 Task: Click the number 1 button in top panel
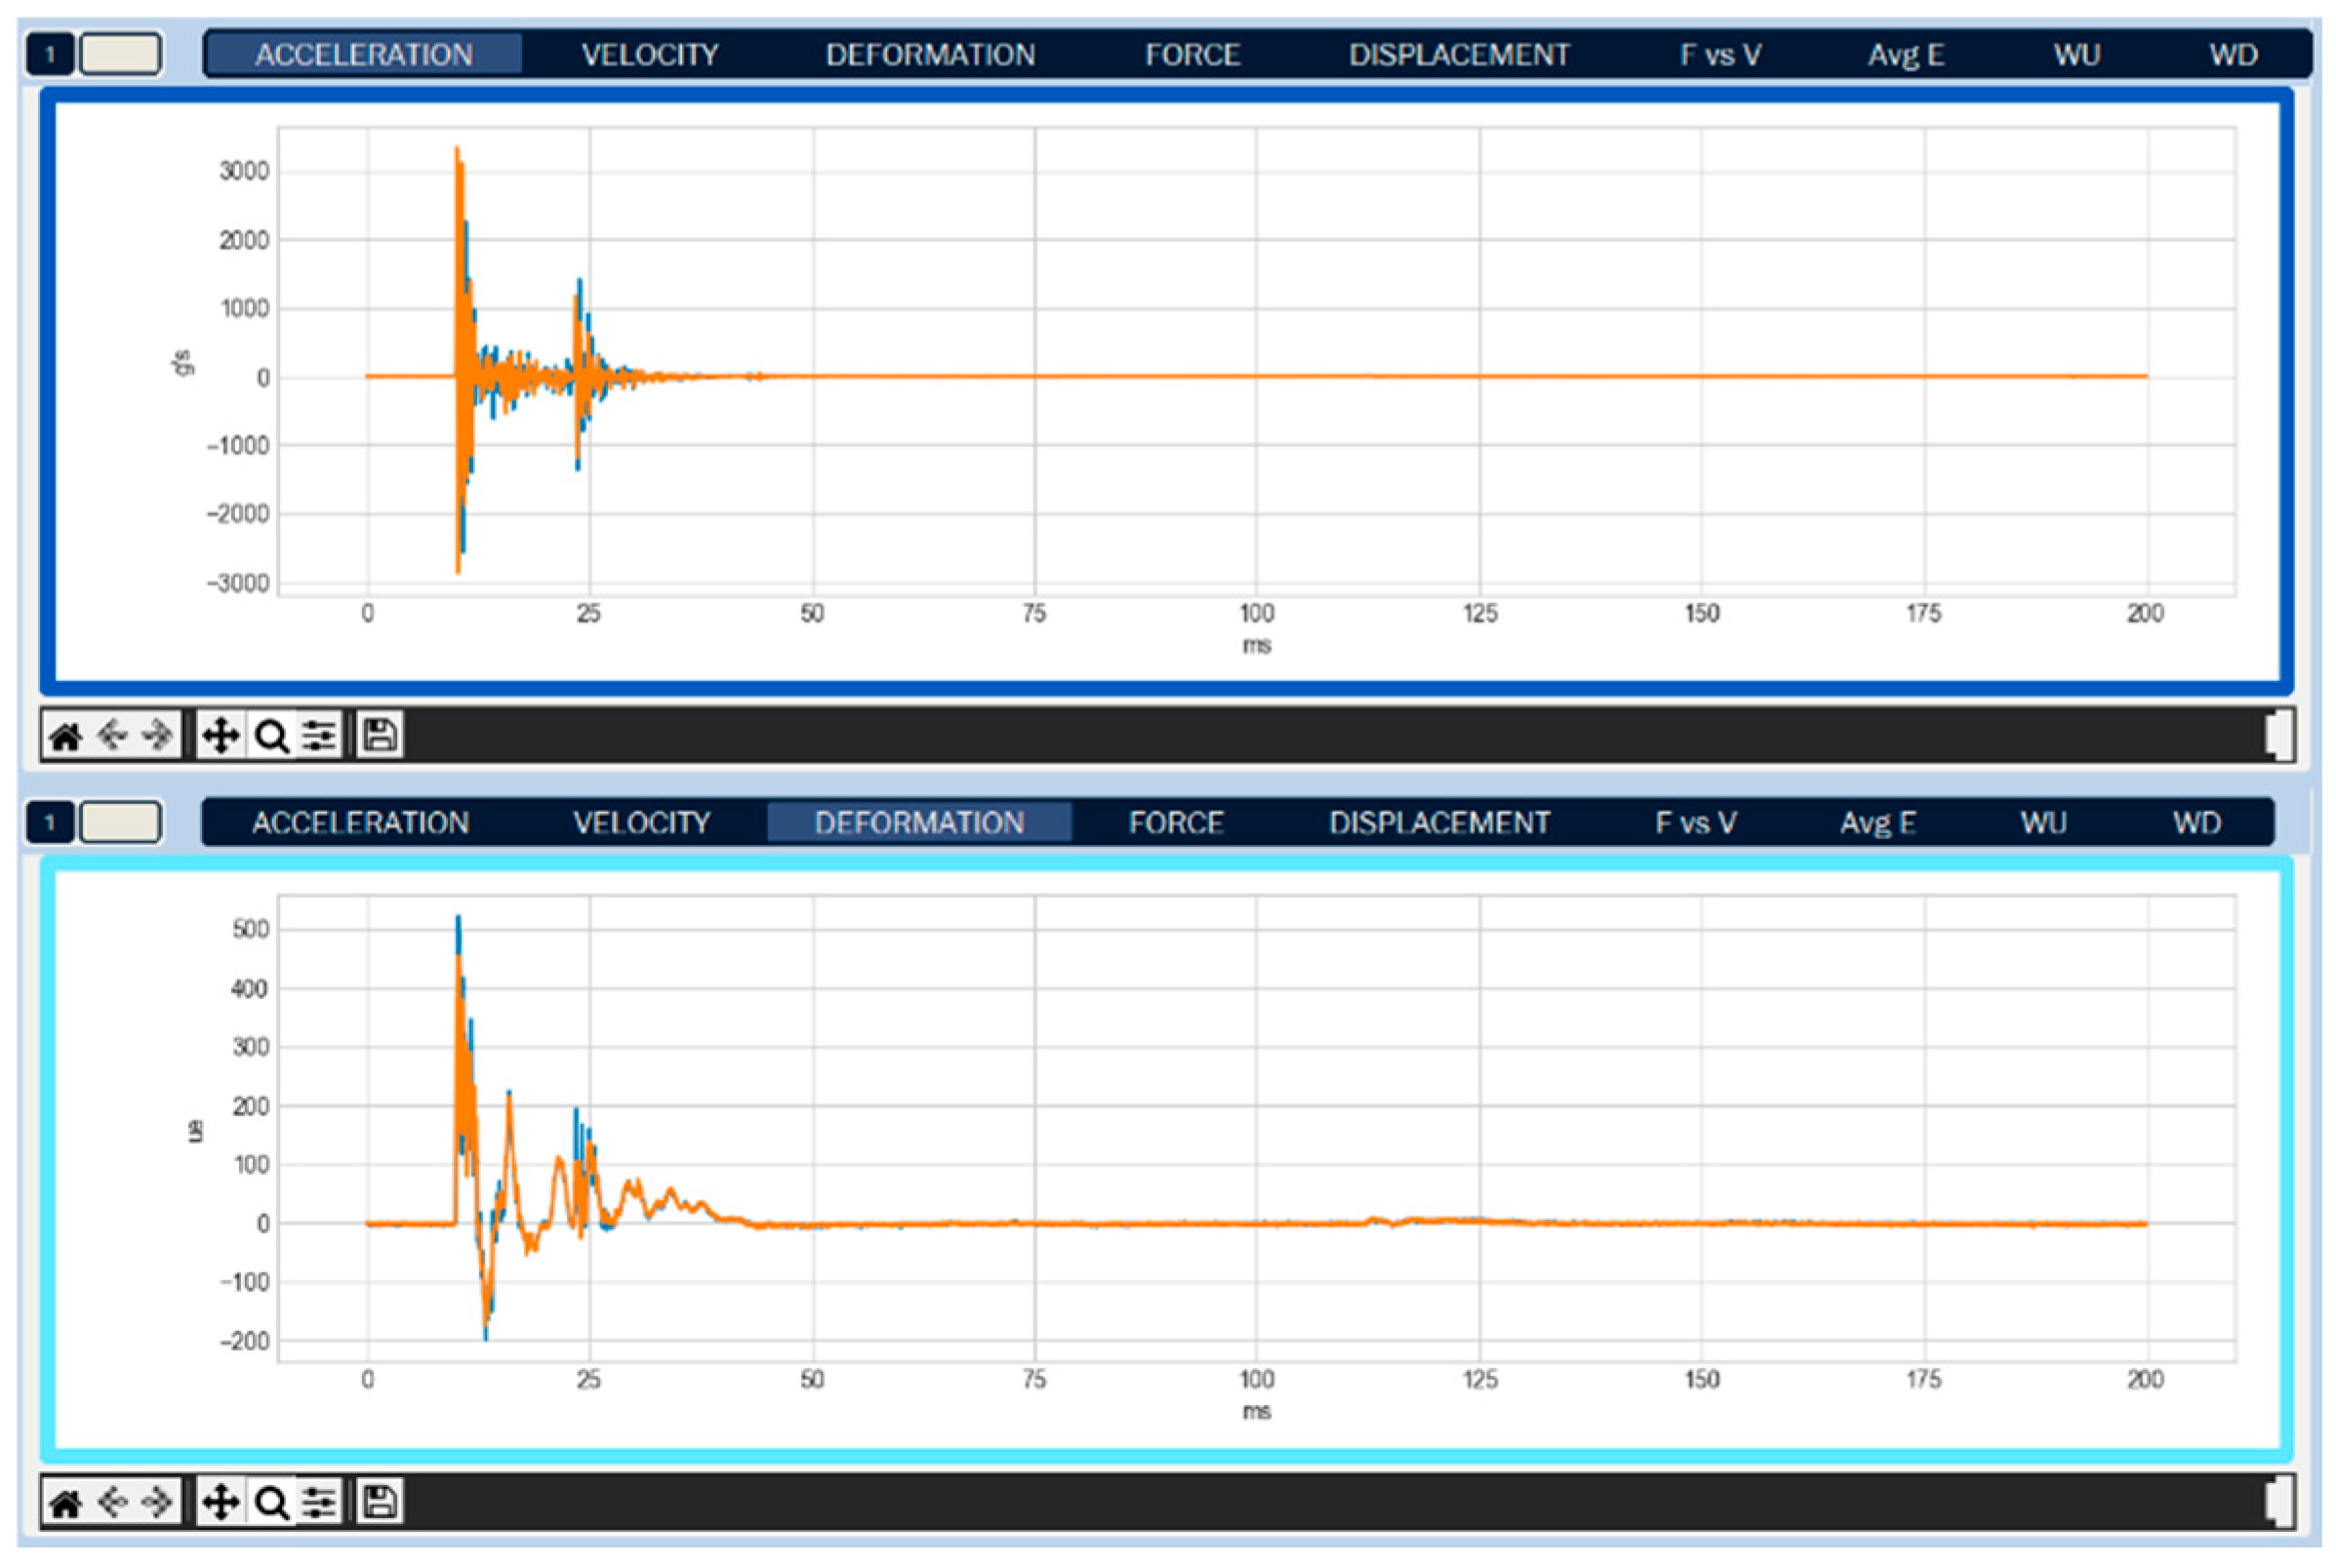pos(50,54)
